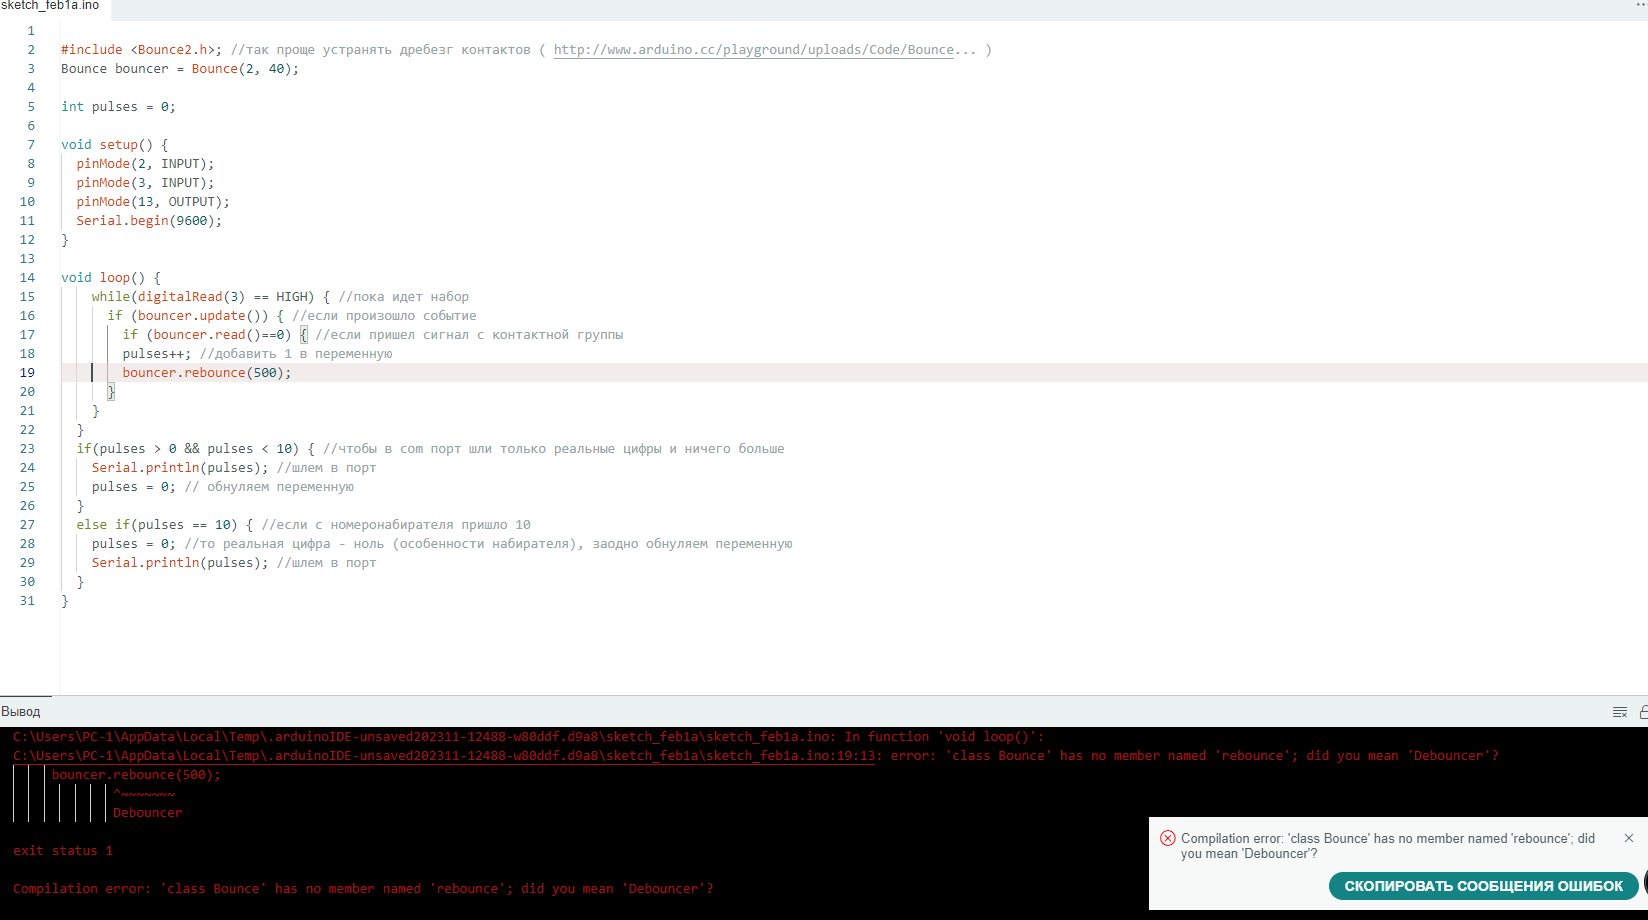
Task: Click 'else if(pulses == 10)' statement
Action: 157,525
